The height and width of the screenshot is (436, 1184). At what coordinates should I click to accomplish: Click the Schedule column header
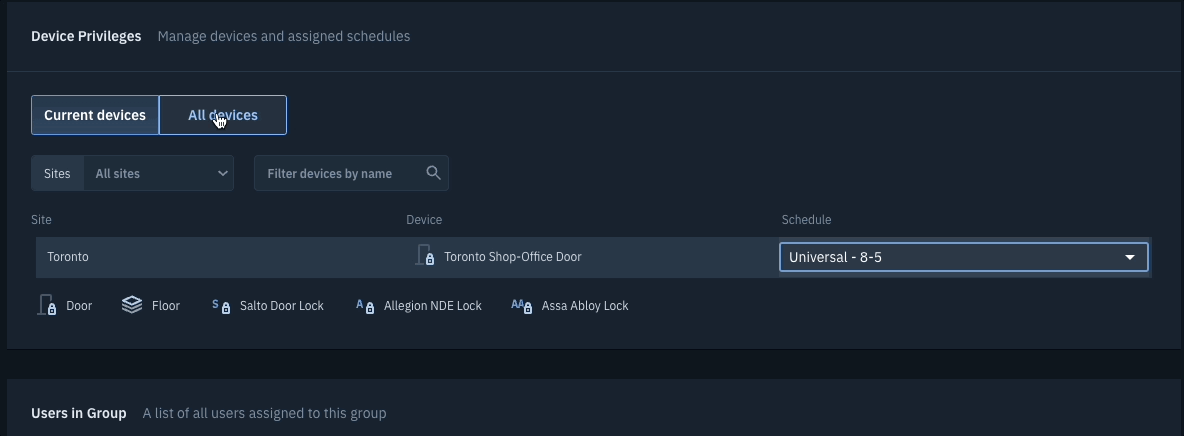[x=806, y=220]
